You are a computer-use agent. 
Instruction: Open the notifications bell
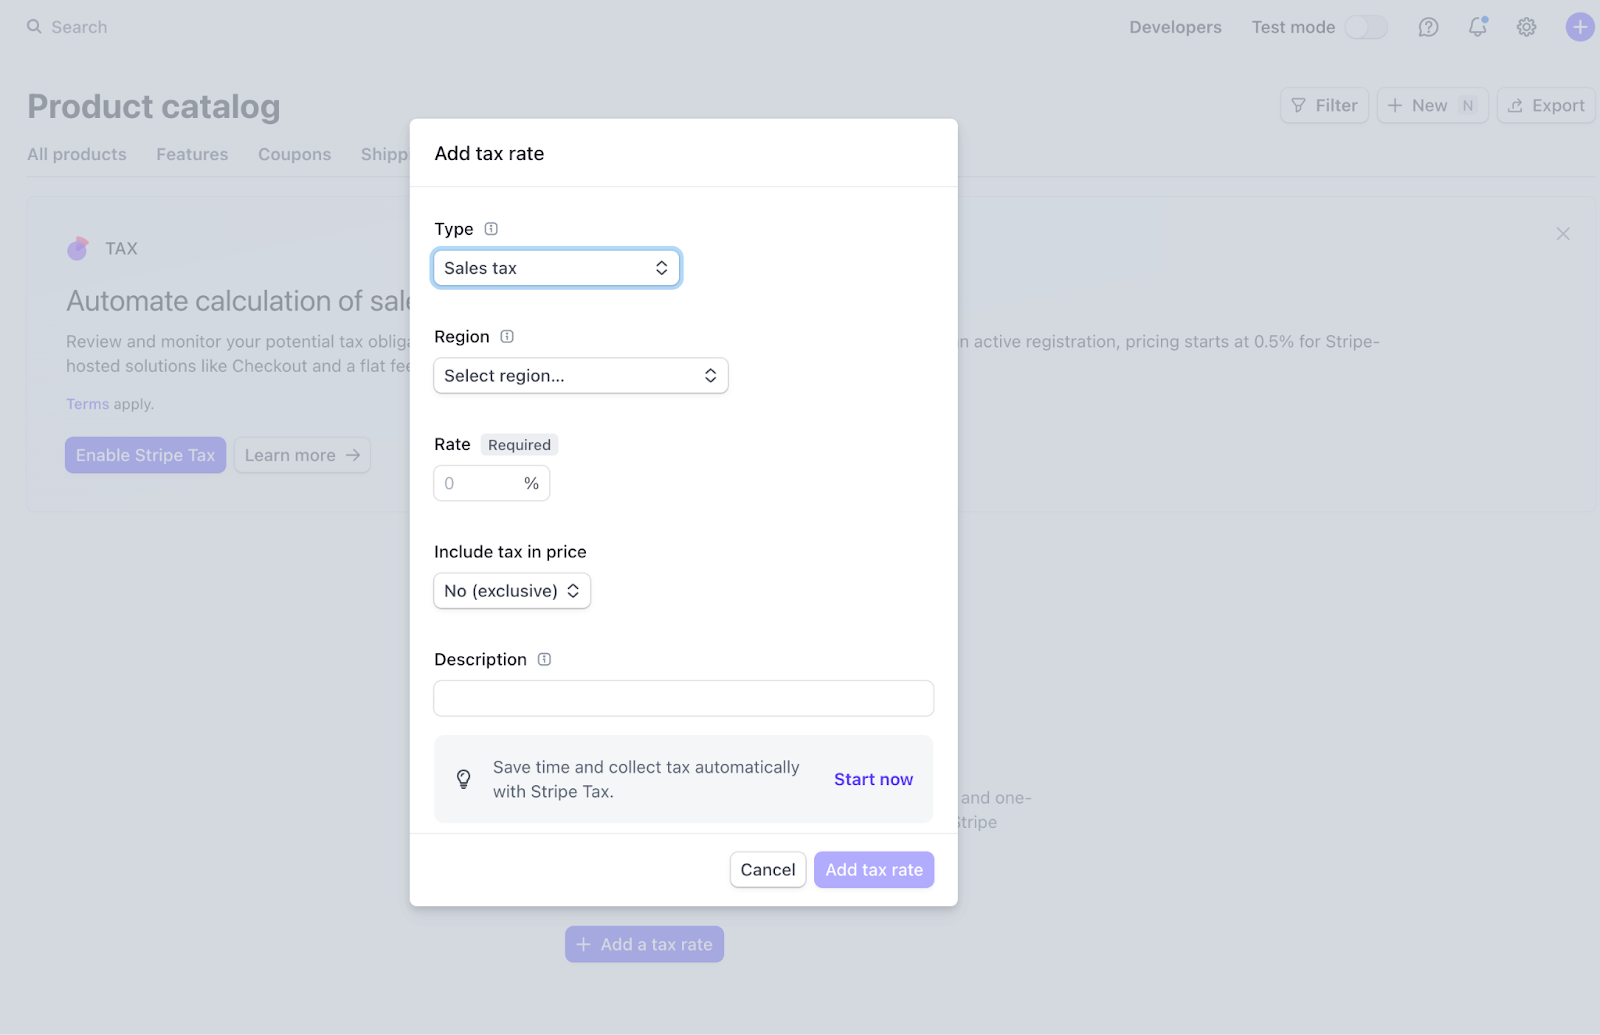(x=1477, y=27)
